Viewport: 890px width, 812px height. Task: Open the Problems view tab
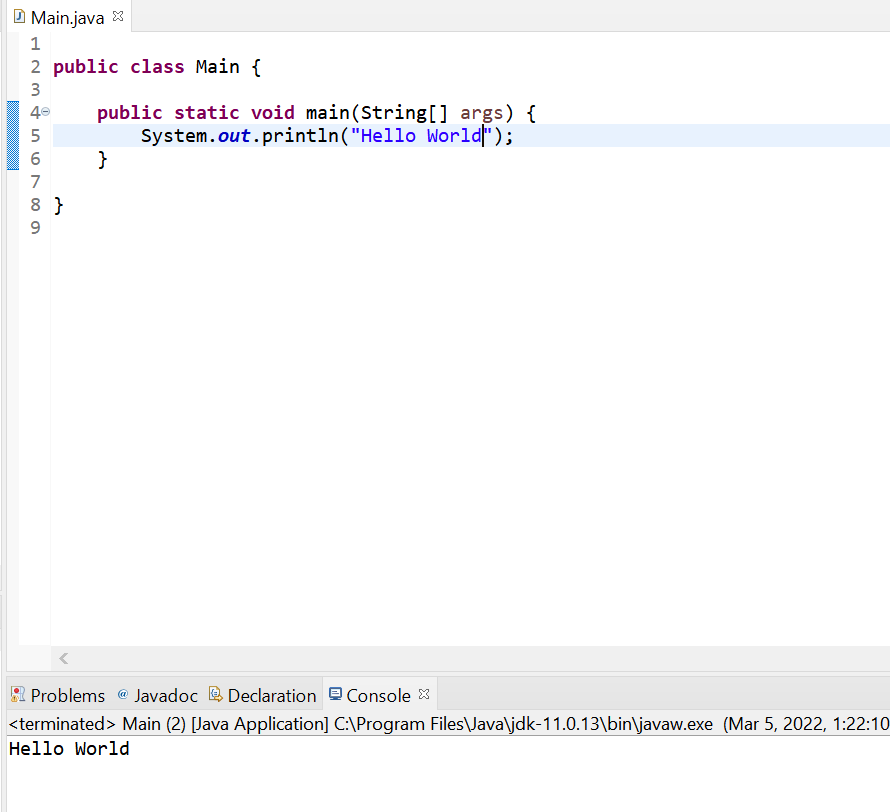click(x=58, y=695)
